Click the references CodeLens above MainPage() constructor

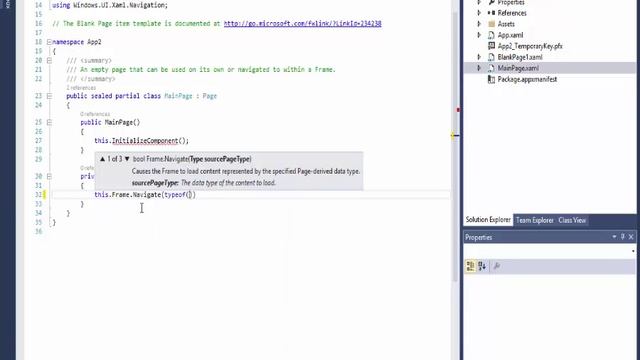[x=95, y=114]
